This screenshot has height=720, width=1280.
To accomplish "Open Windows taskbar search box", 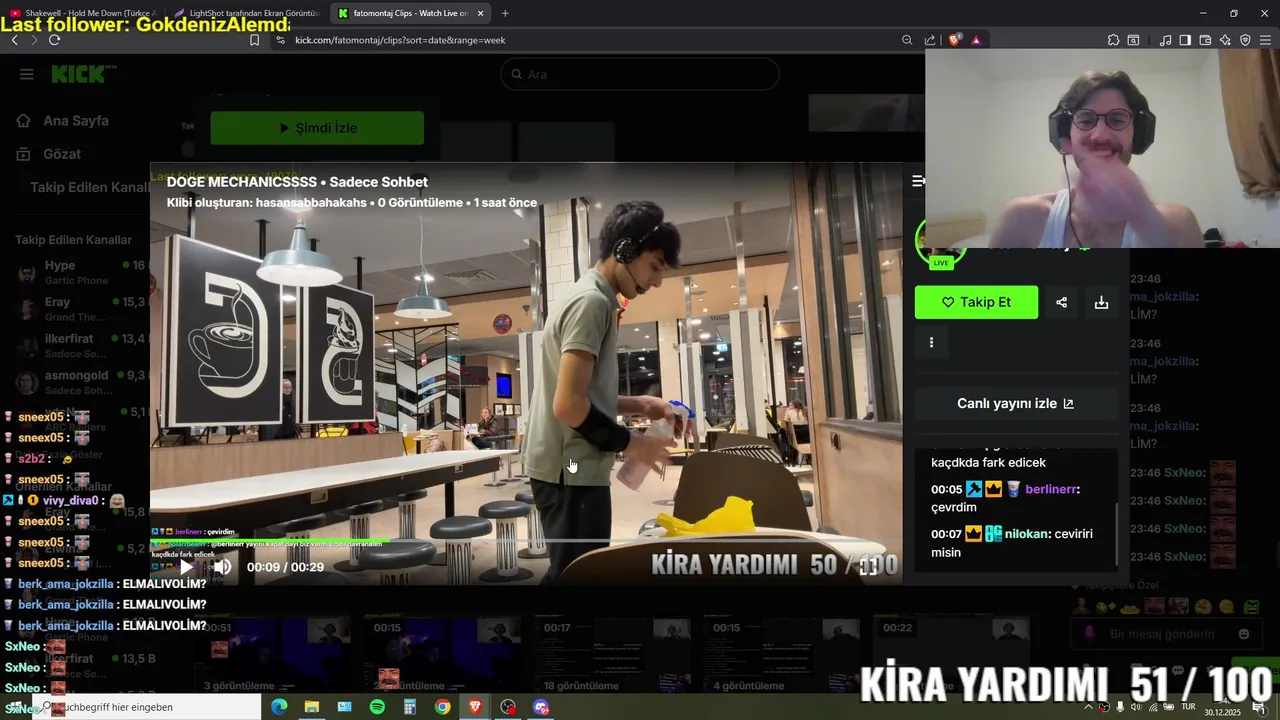I will [148, 707].
